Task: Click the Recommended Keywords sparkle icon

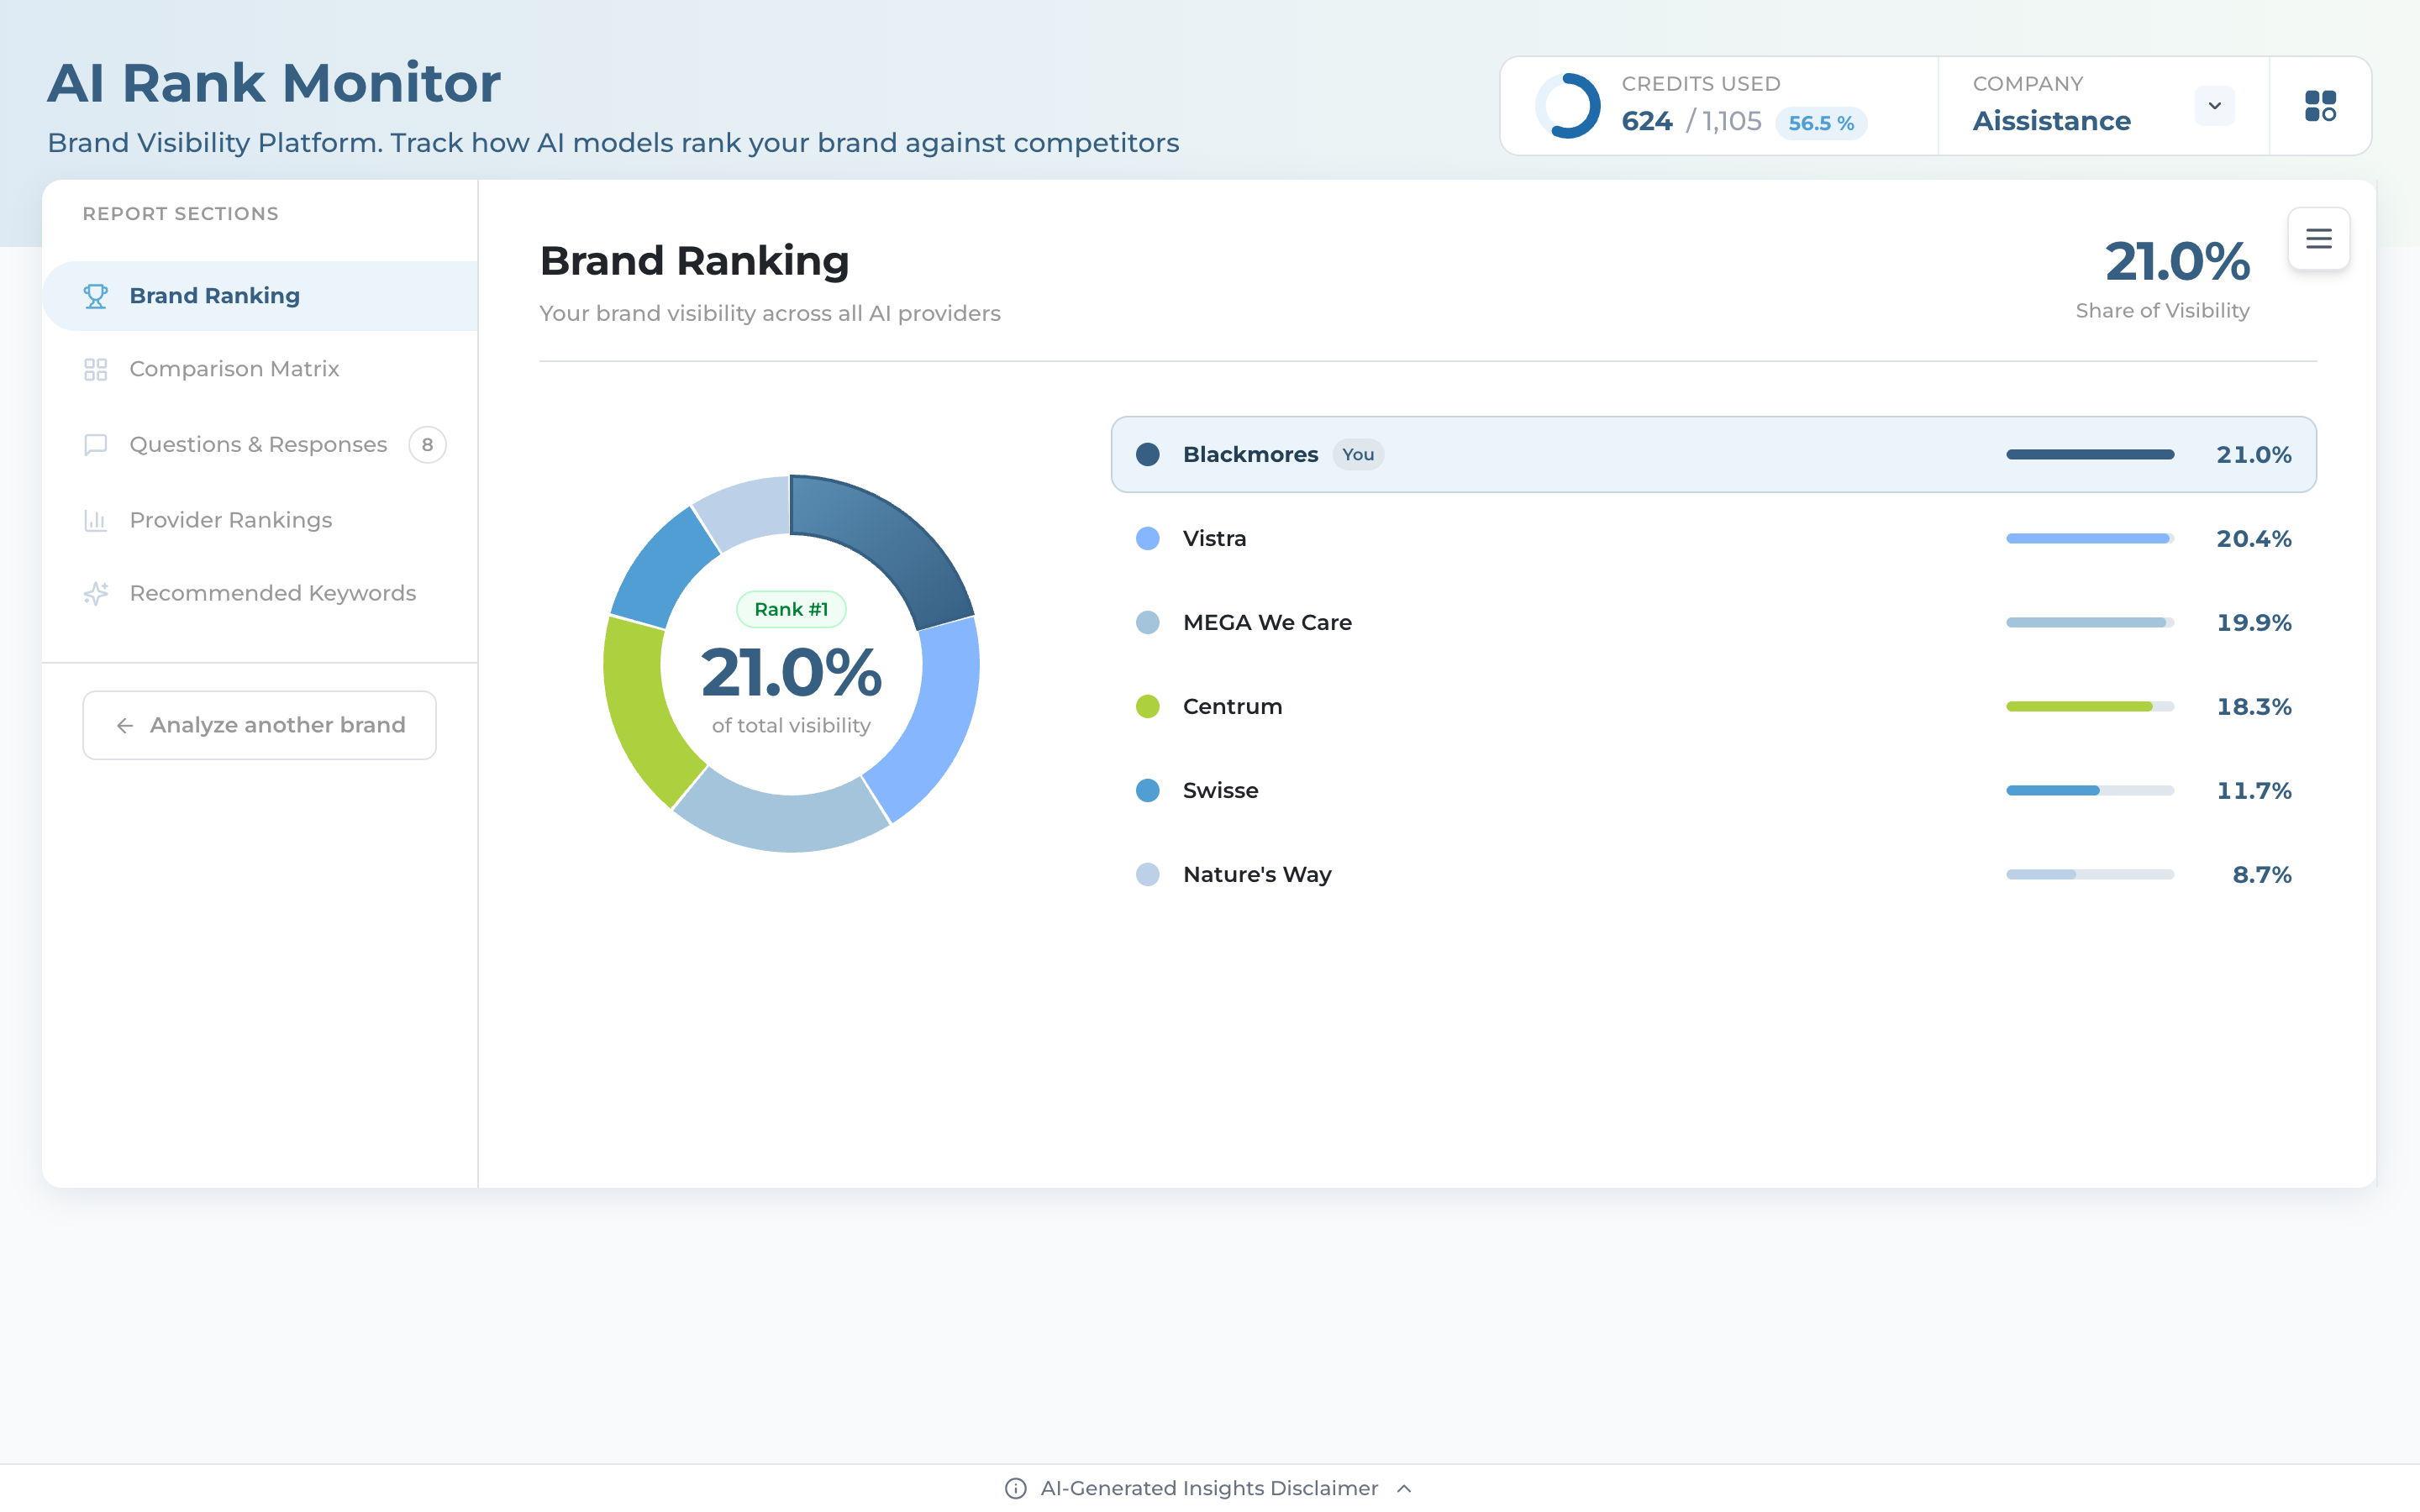Action: tap(95, 594)
